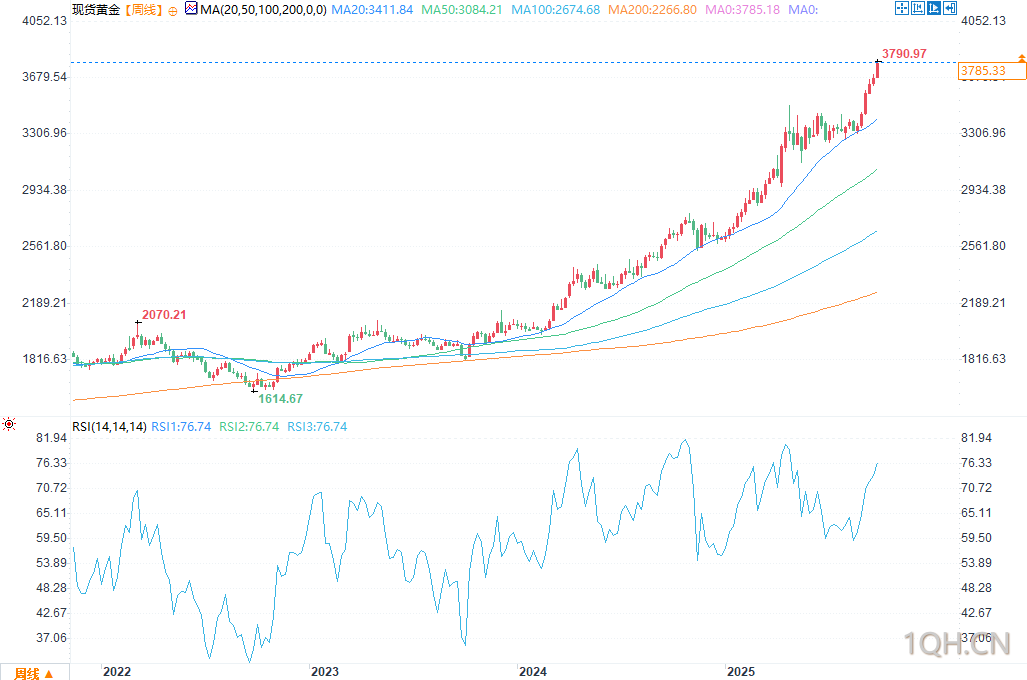Toggle the MA50:3084.21 legend line
Screen dimensions: 1027x680
pos(461,10)
